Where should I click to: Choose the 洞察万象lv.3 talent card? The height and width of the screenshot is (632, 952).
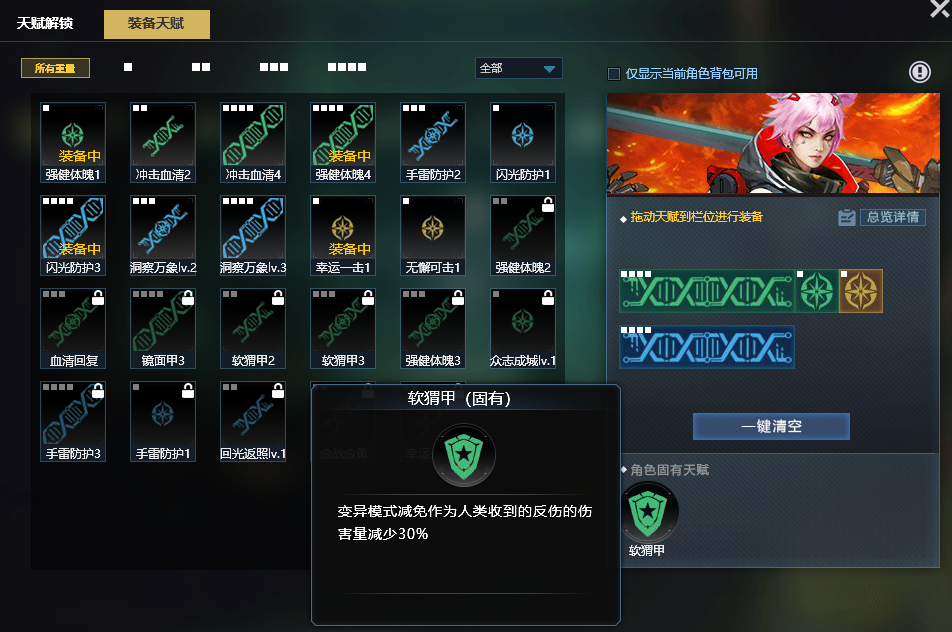tap(253, 235)
